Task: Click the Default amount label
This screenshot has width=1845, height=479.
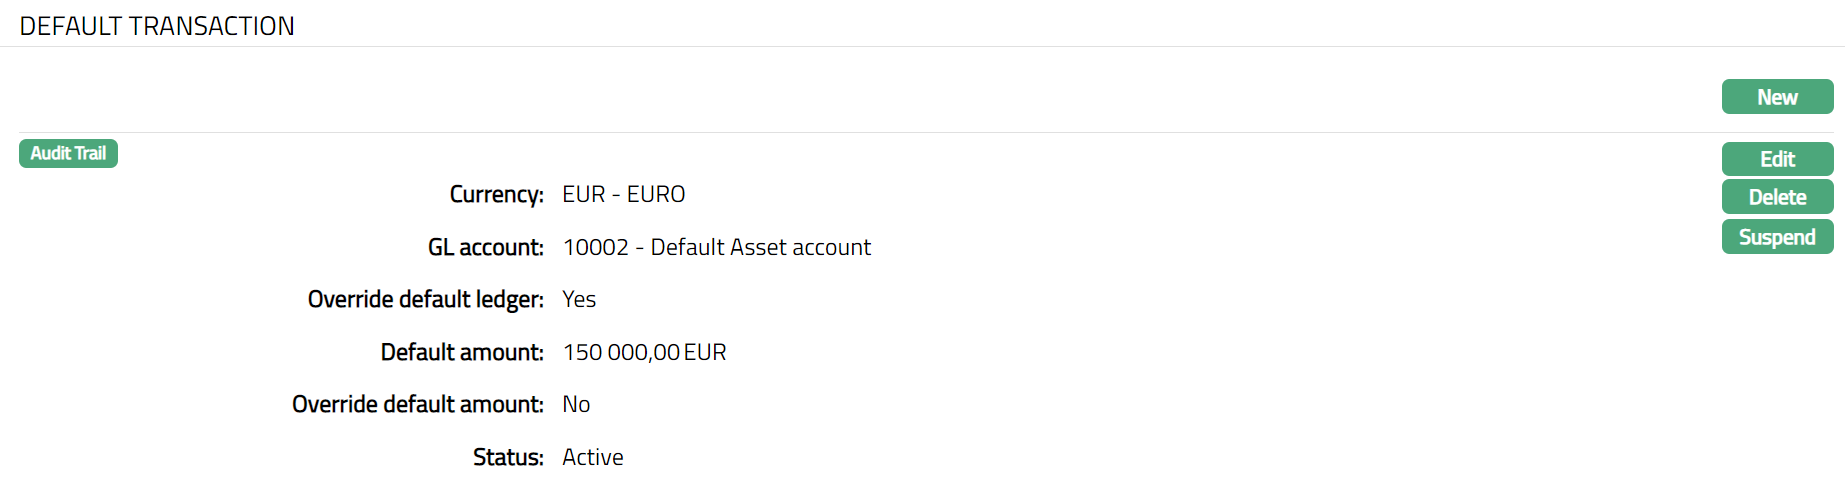Action: (462, 352)
